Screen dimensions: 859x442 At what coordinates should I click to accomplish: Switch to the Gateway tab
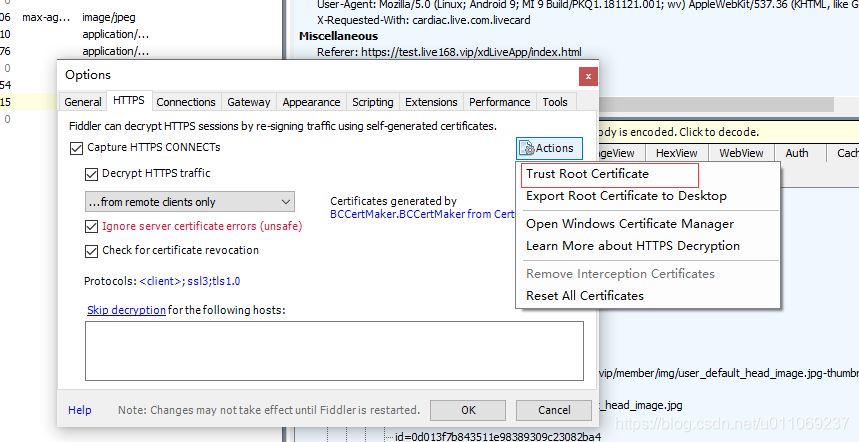pyautogui.click(x=249, y=102)
